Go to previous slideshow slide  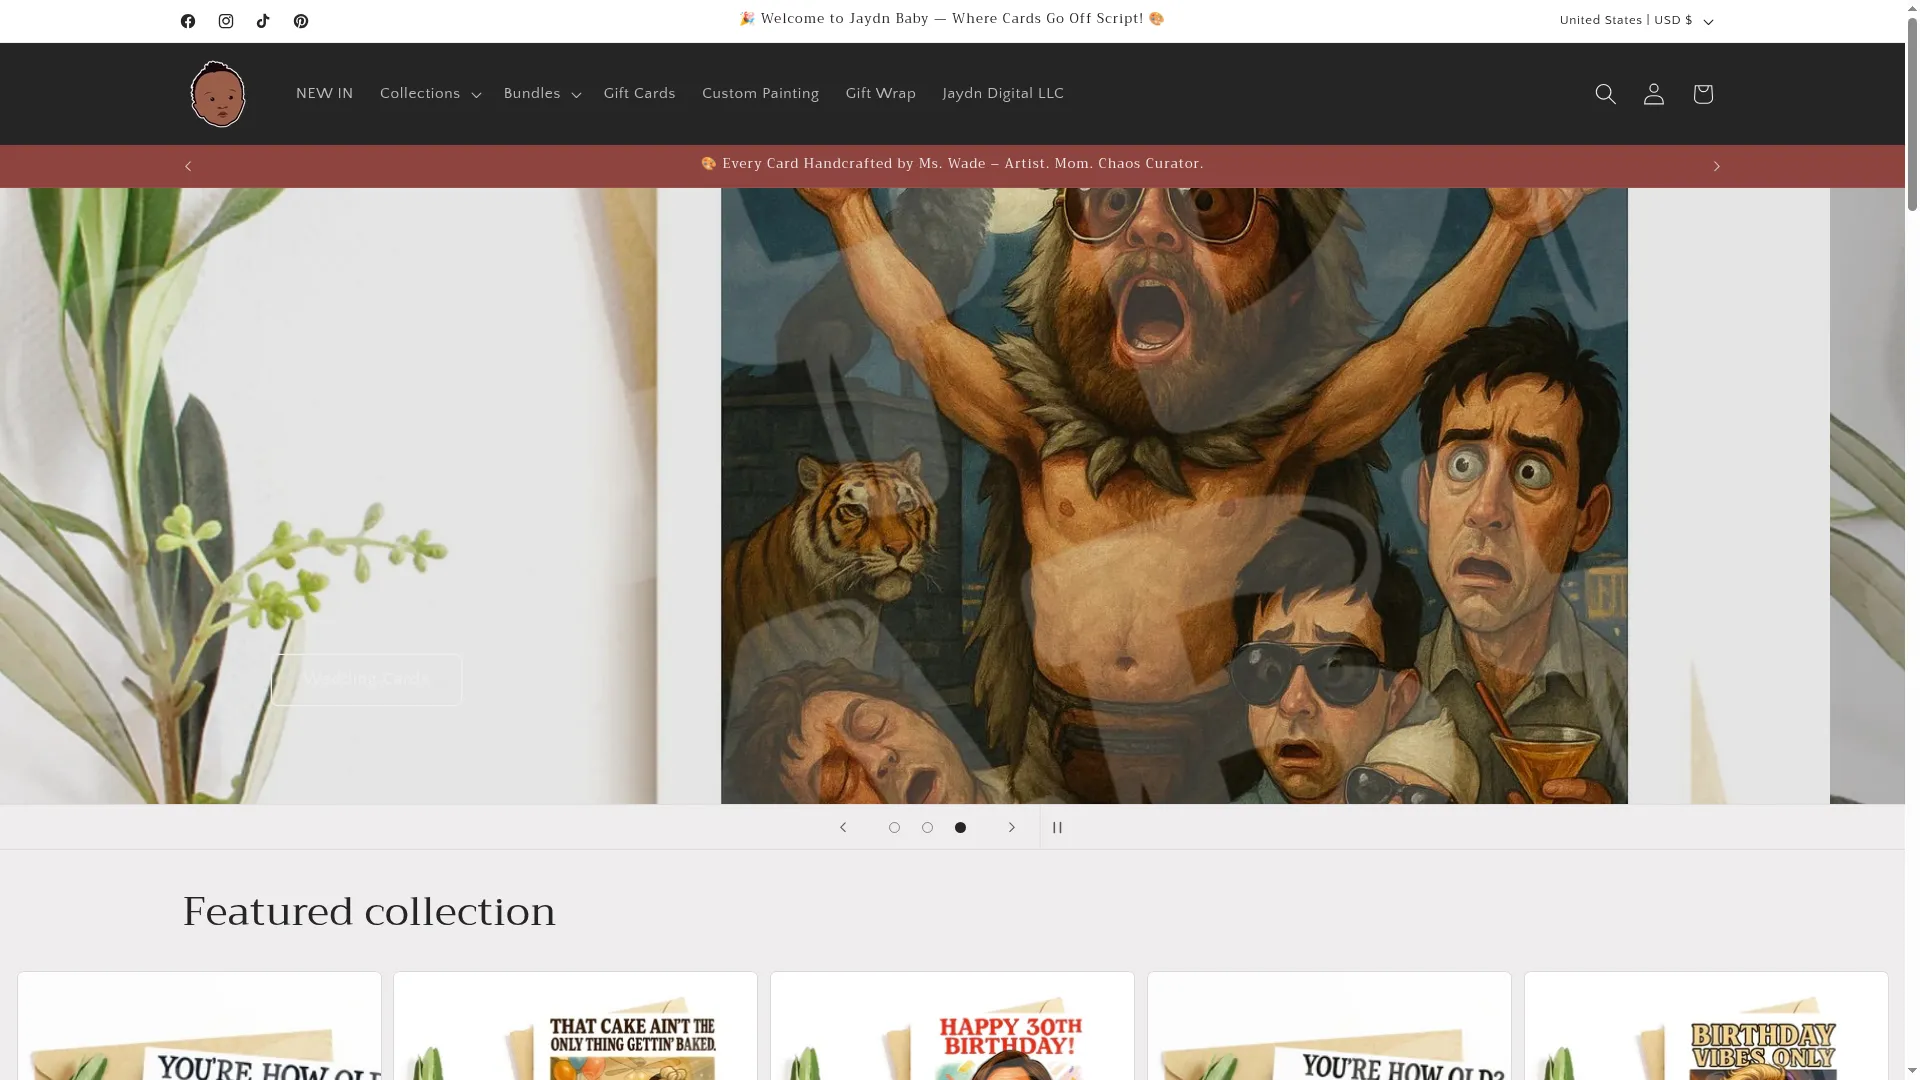coord(843,827)
